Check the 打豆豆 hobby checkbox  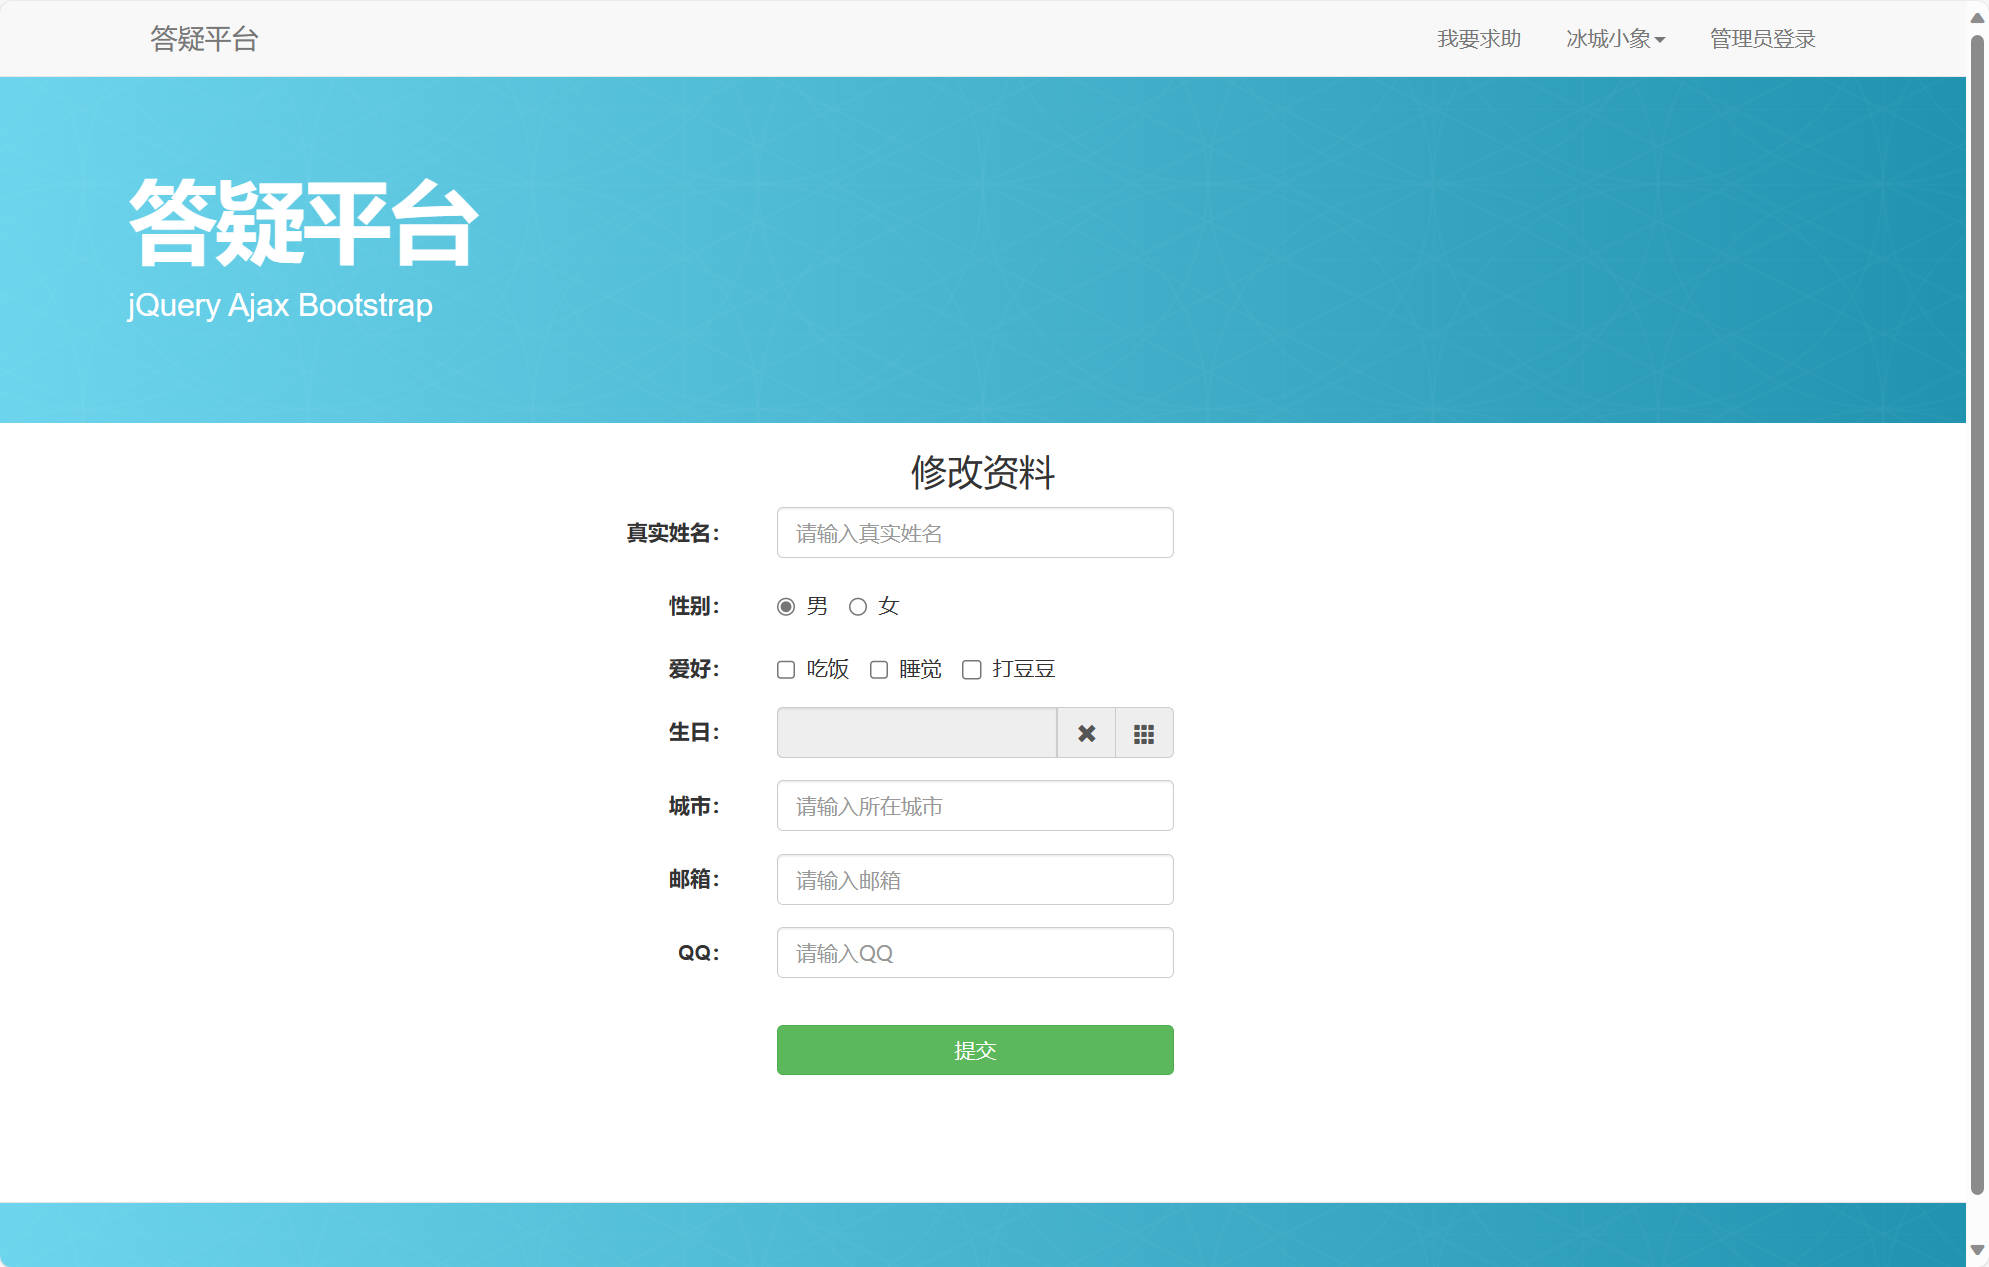pyautogui.click(x=971, y=669)
